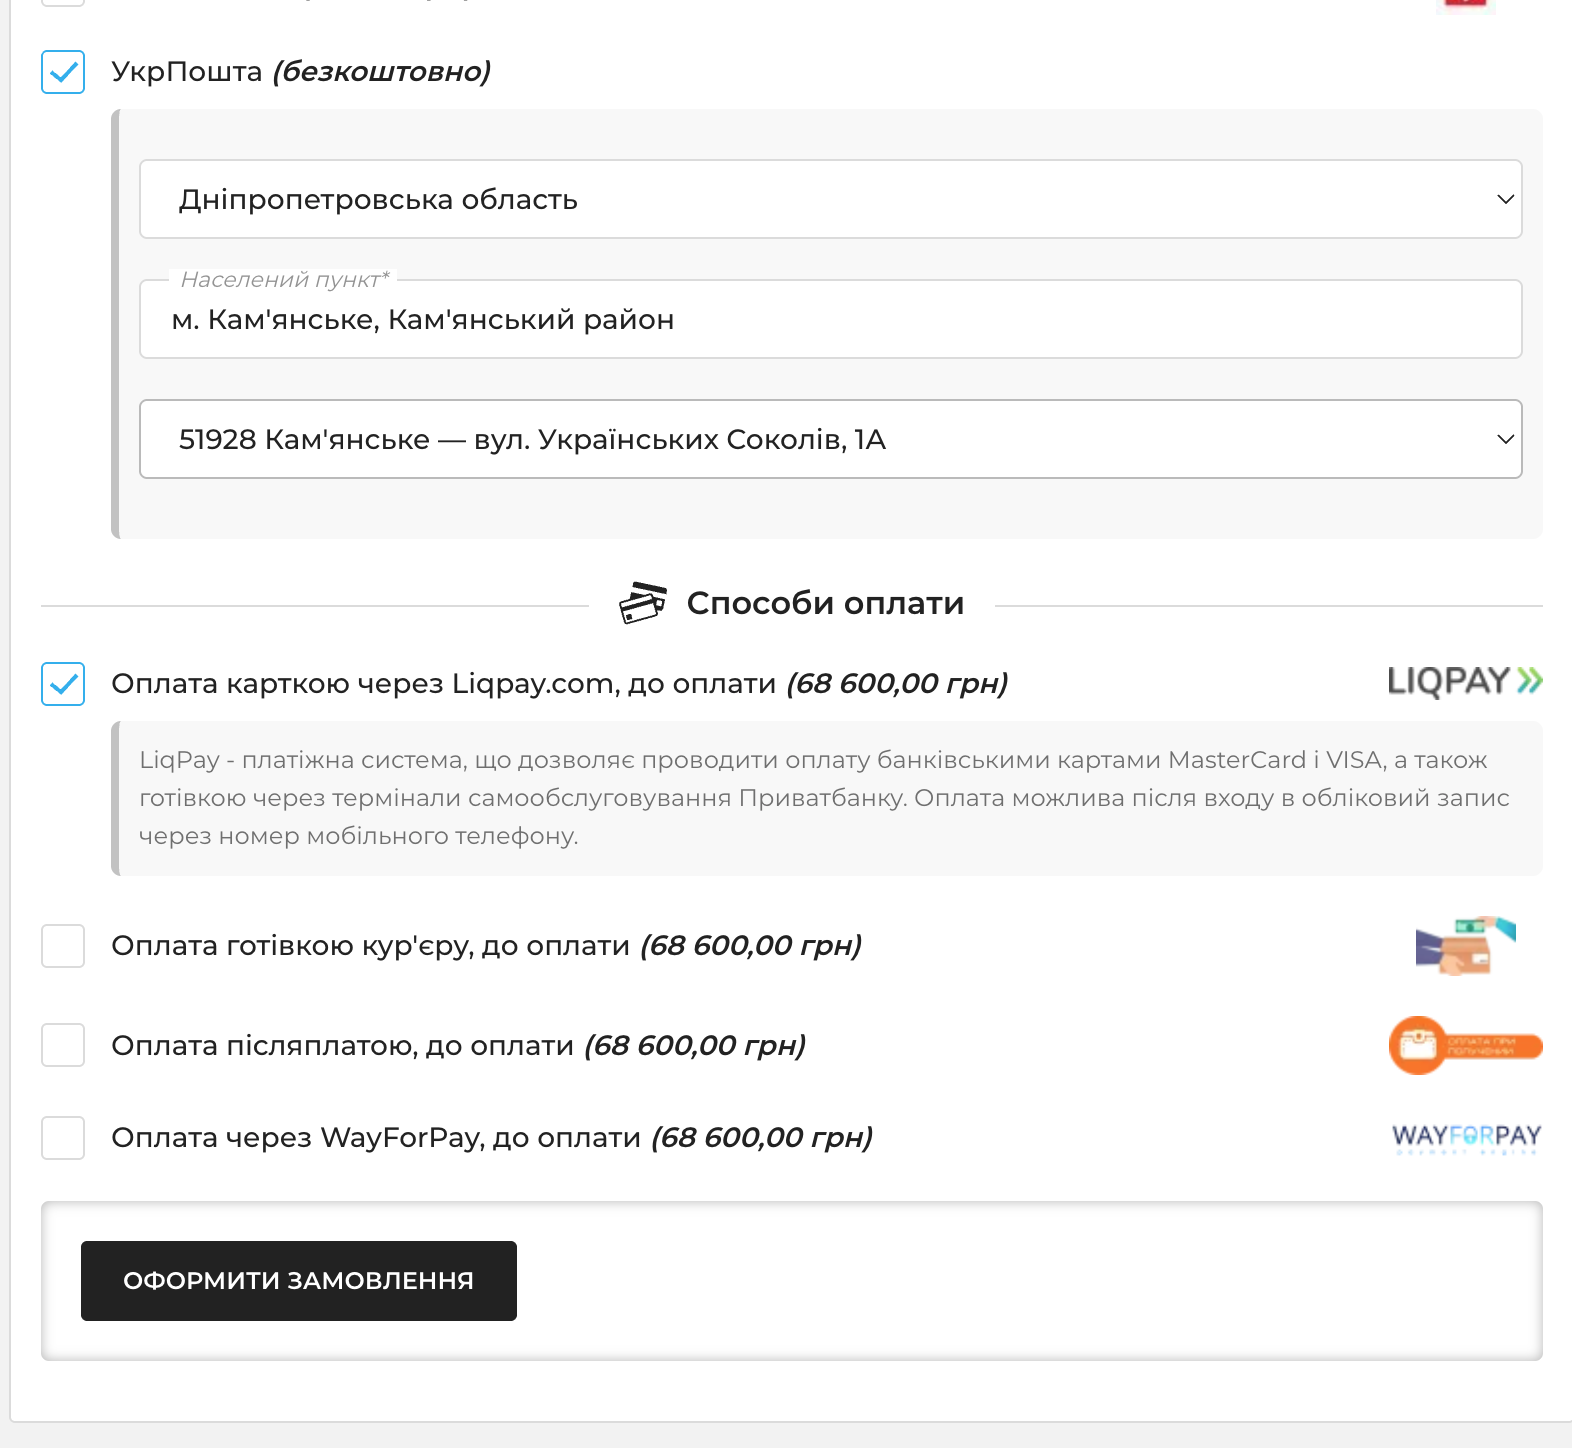Click the credit cards icon beside Способи оплати
Screen dimensions: 1572x1448
[643, 603]
